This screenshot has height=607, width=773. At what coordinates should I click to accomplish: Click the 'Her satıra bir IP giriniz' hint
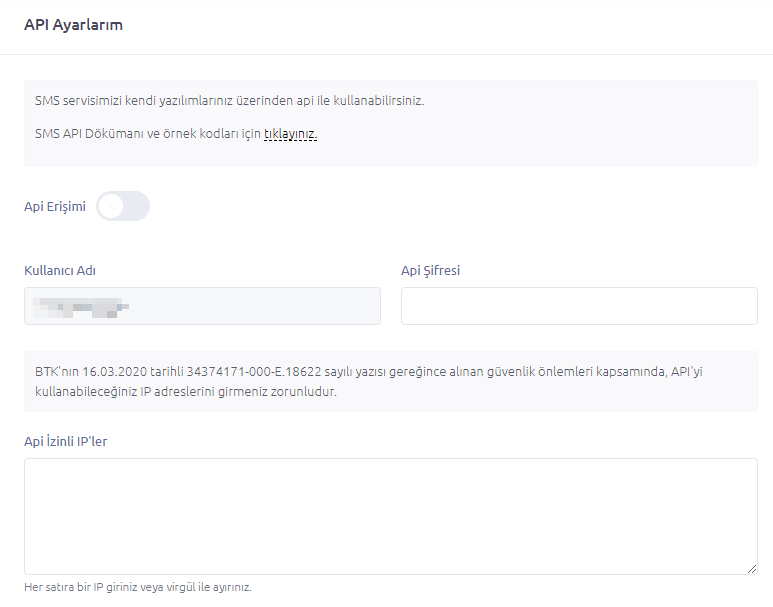(138, 587)
